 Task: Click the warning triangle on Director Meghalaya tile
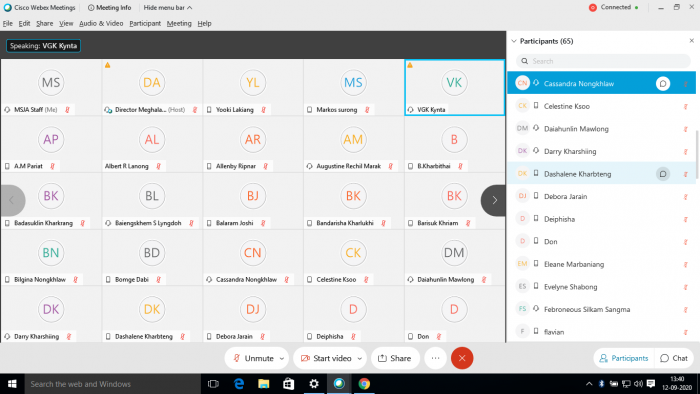click(x=108, y=65)
